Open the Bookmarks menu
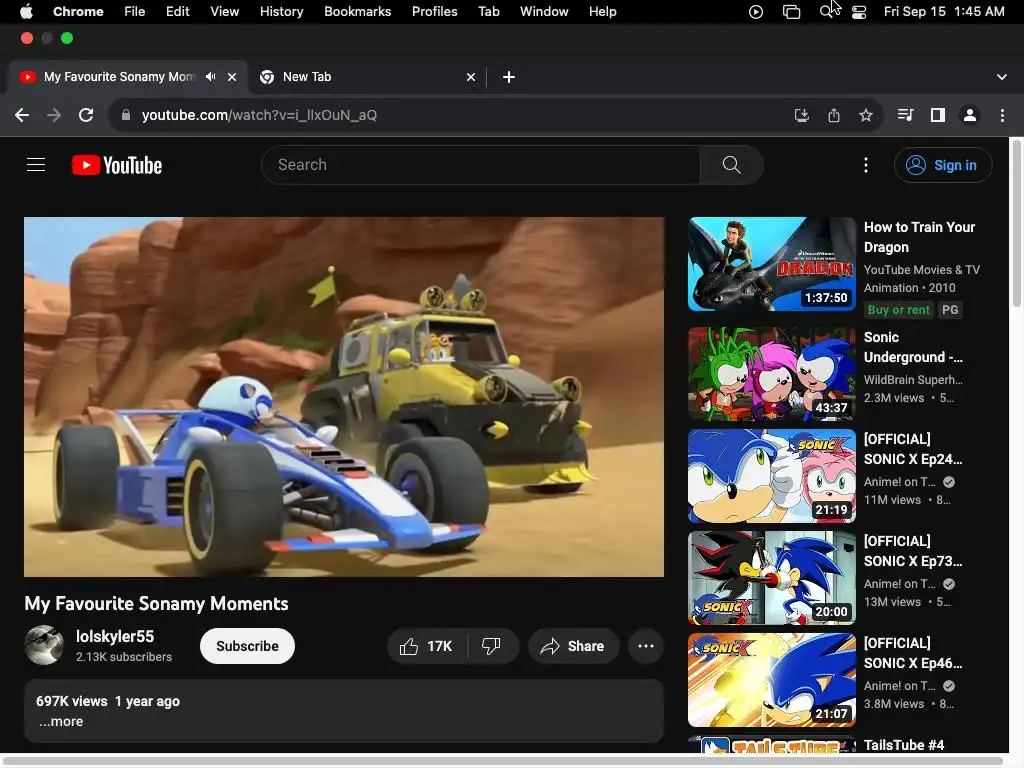Viewport: 1024px width, 768px height. (357, 12)
